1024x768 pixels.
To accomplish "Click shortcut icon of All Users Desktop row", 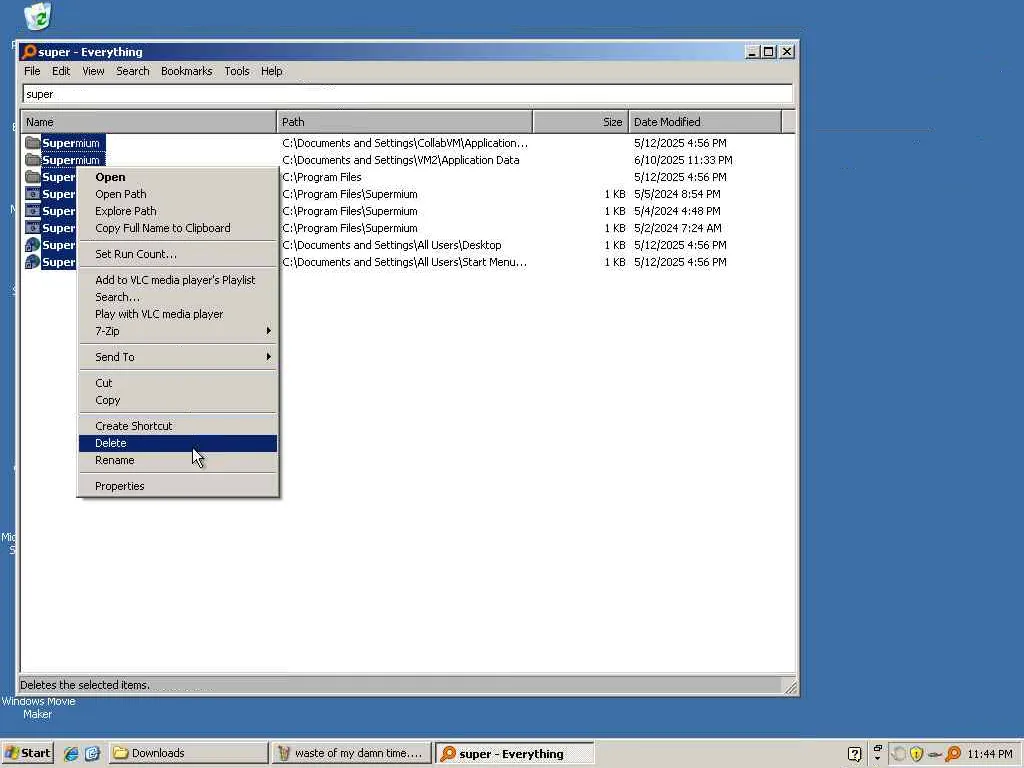I will pos(33,245).
